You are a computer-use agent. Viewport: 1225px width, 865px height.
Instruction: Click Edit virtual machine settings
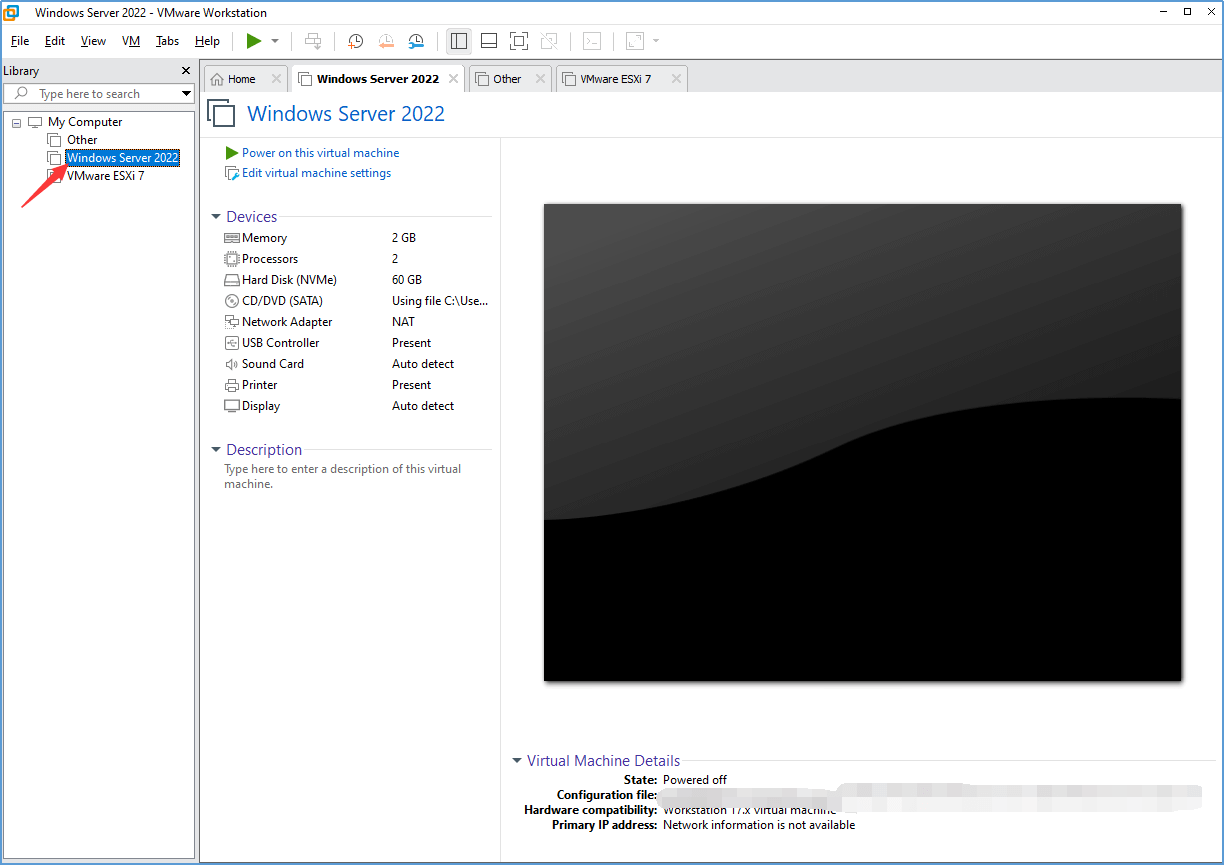[316, 173]
